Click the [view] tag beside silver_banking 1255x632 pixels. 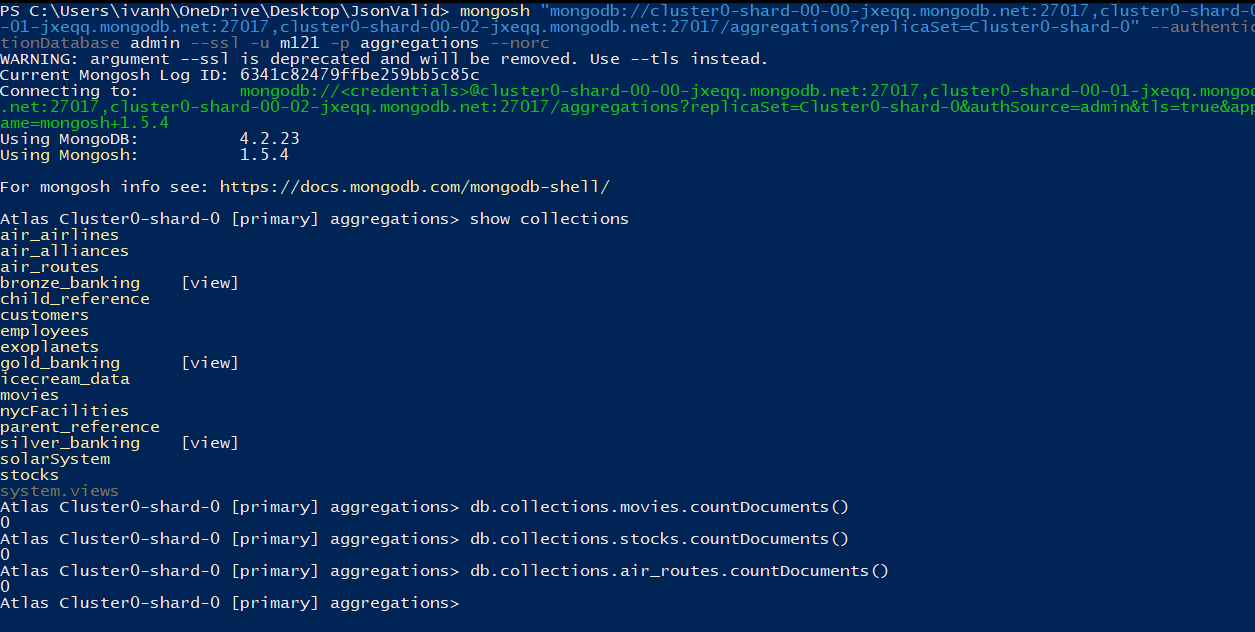(210, 443)
